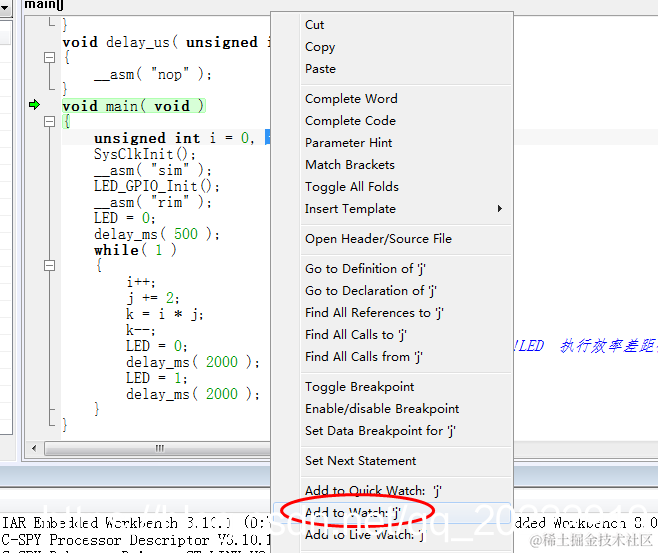Find All Calls to 'j'

point(355,335)
